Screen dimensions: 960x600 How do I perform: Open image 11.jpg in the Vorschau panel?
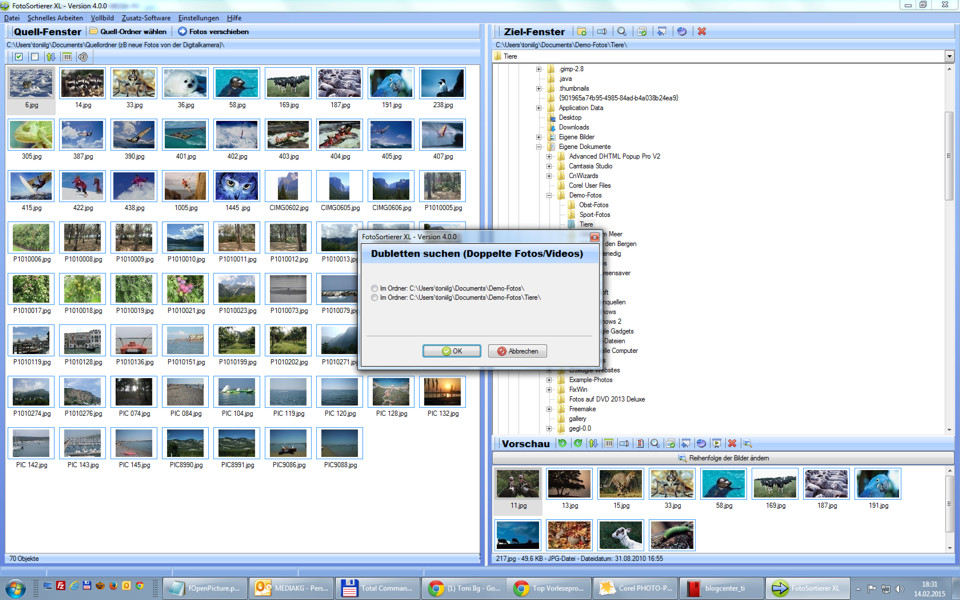517,483
